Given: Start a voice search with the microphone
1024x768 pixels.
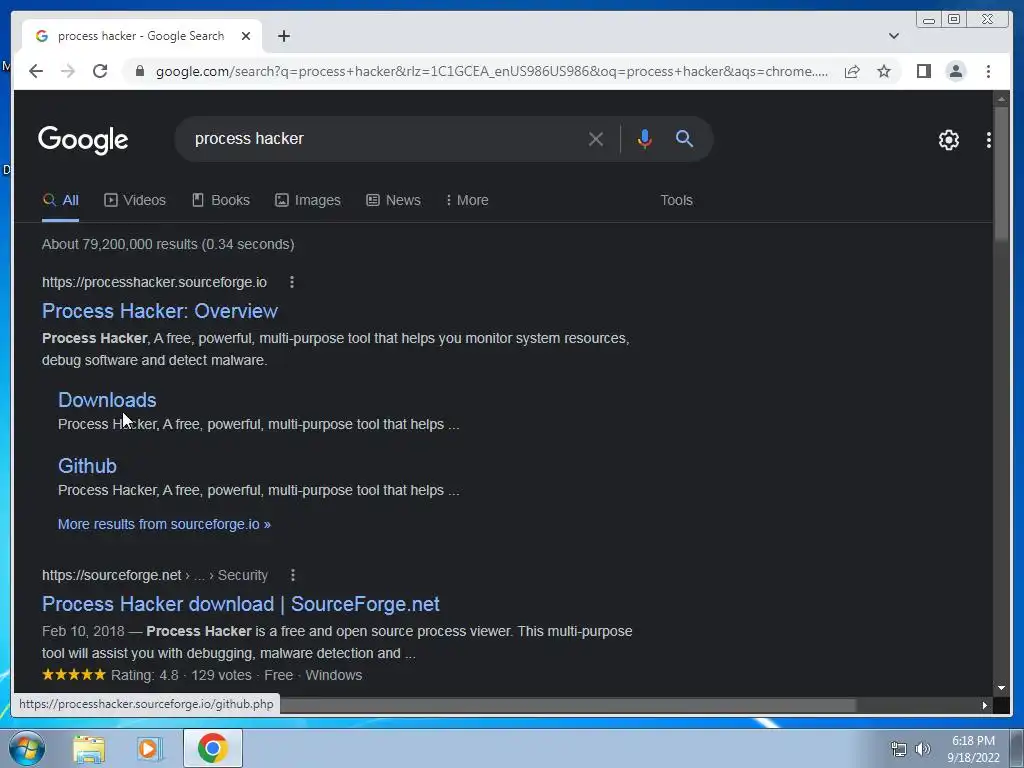Looking at the screenshot, I should tap(645, 139).
